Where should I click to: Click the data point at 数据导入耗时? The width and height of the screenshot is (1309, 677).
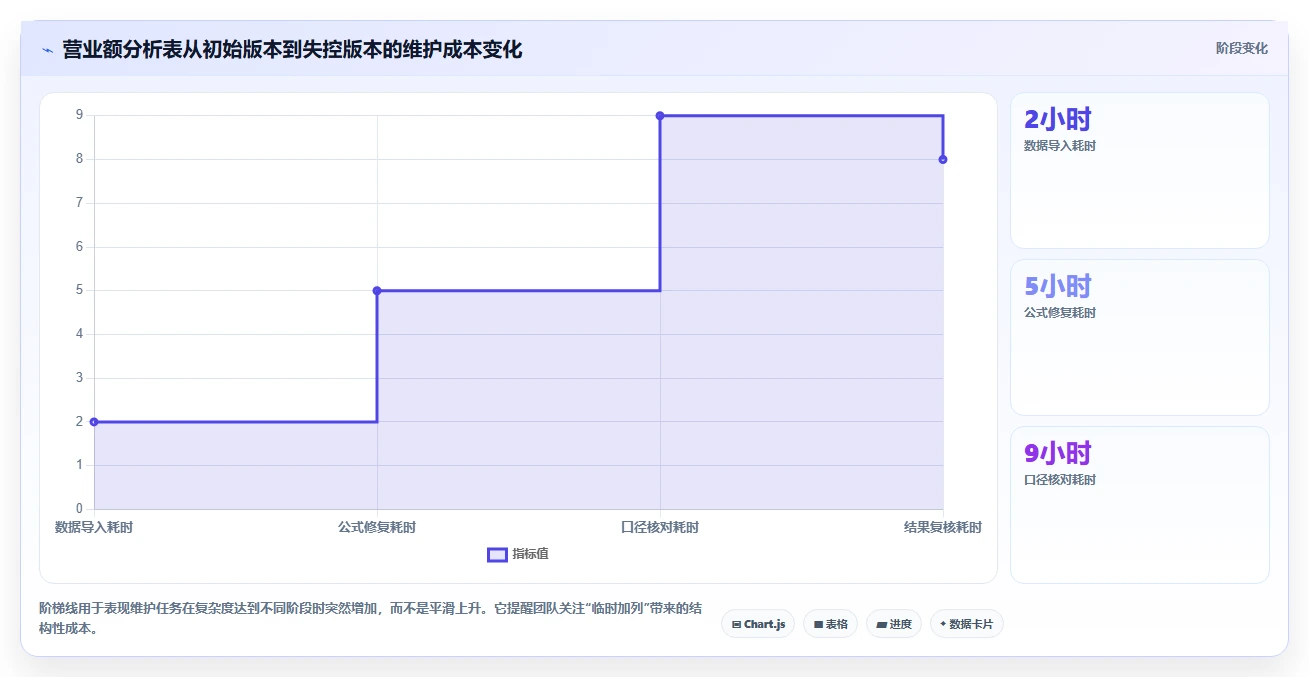(94, 422)
